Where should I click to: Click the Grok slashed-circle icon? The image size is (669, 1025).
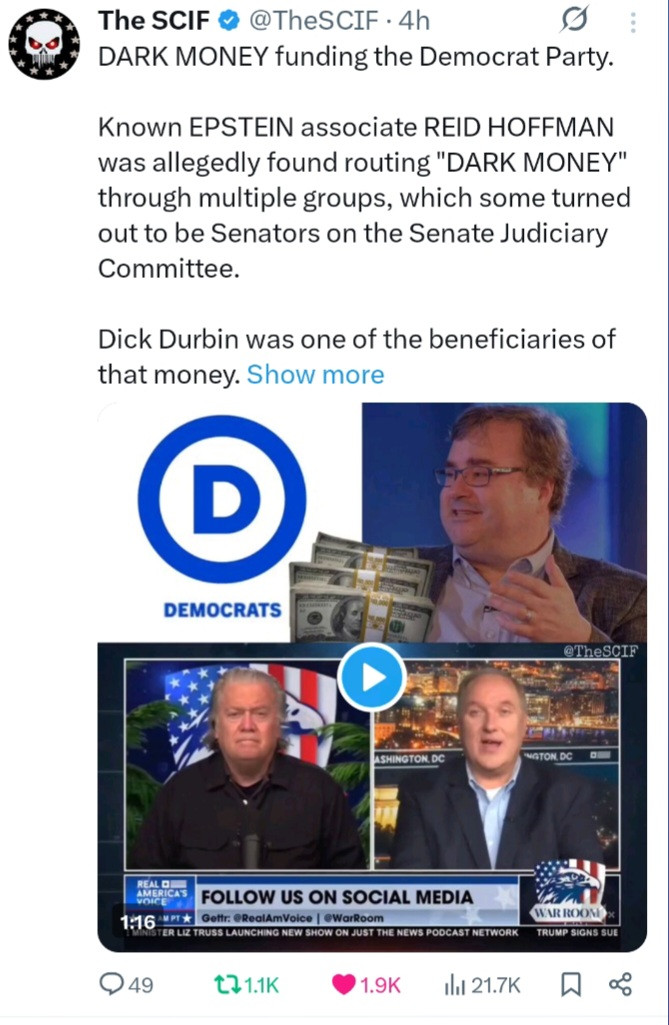coord(574,20)
